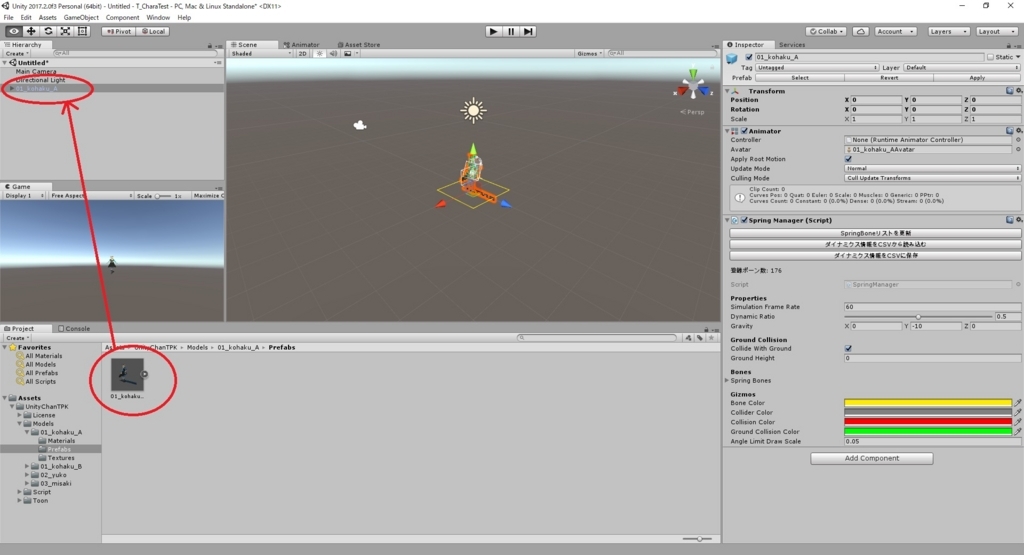1024x555 pixels.
Task: Pick Bone Color with eyedropper
Action: pos(1017,403)
